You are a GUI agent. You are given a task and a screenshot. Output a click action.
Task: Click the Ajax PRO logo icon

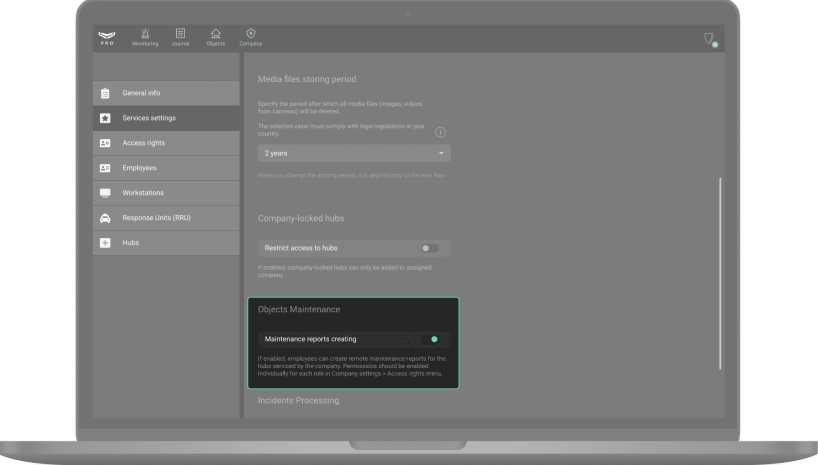(107, 38)
